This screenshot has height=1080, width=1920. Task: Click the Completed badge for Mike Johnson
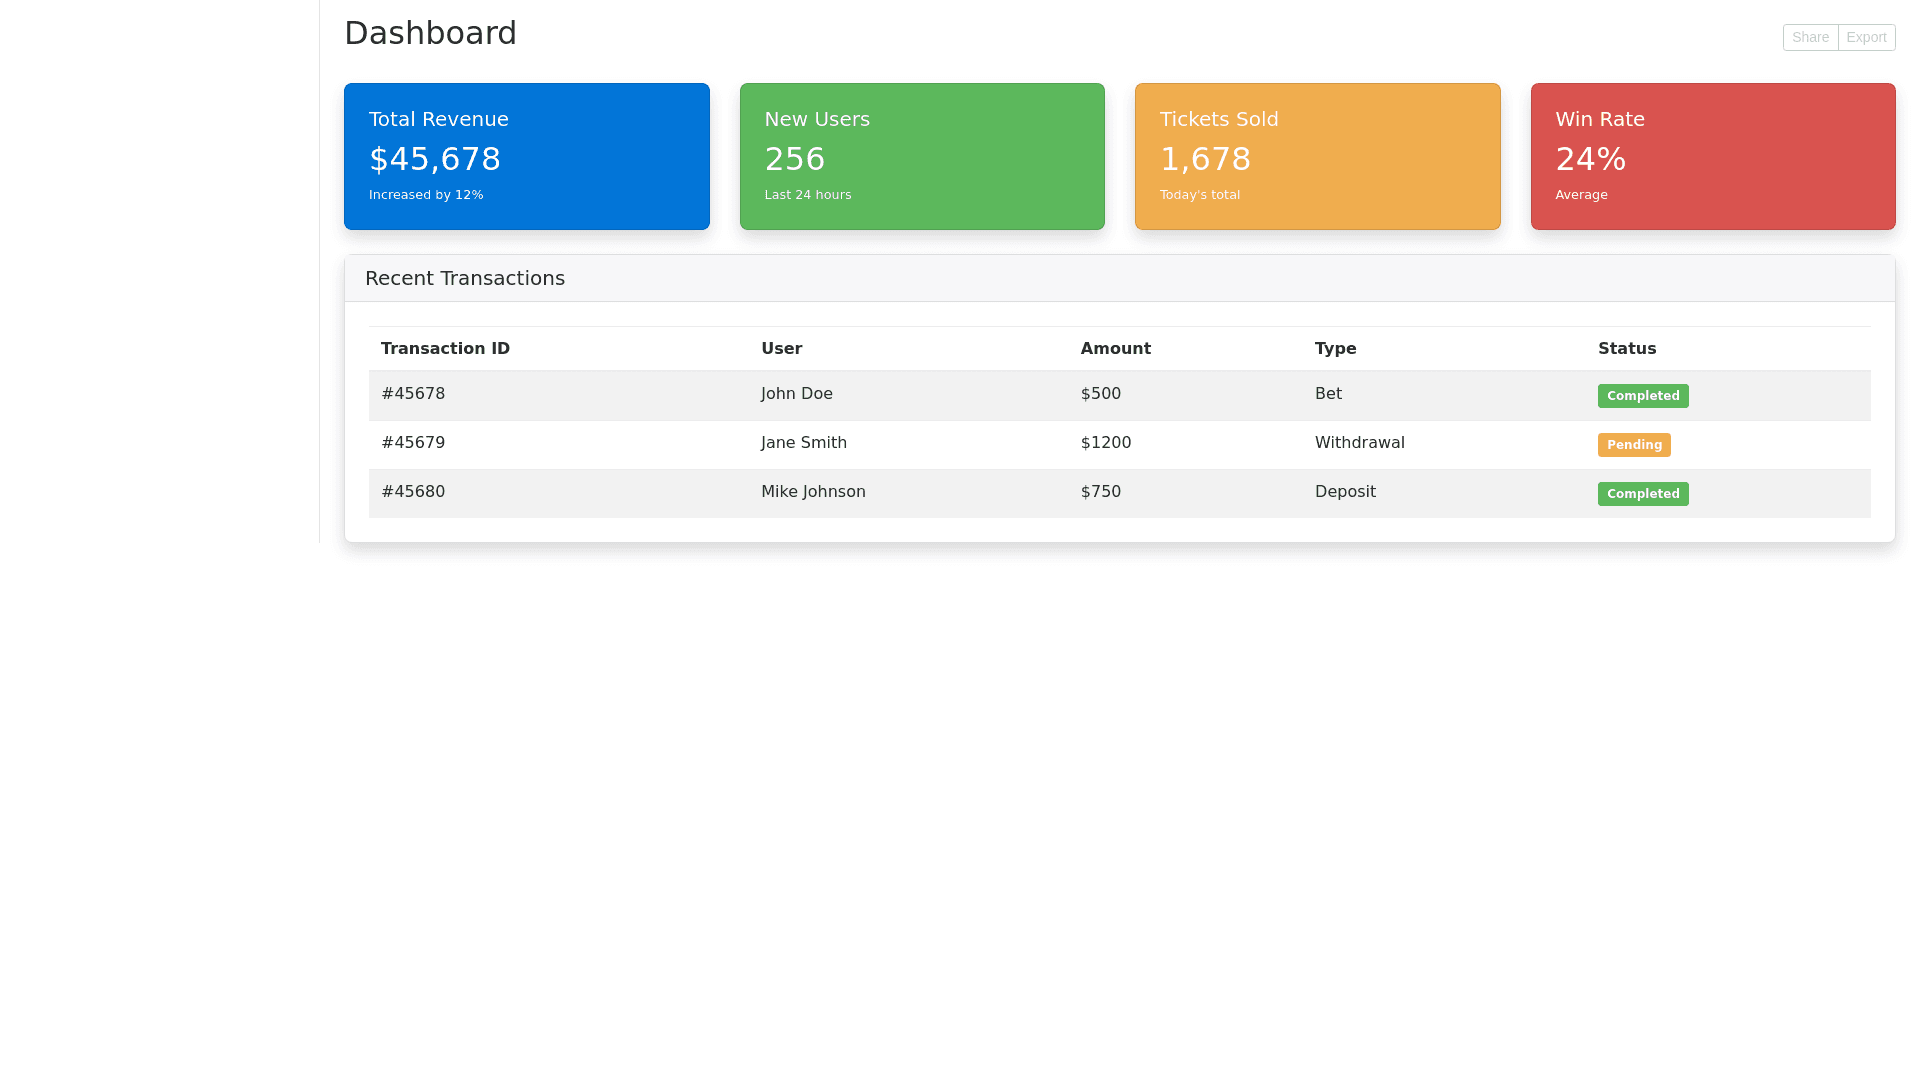tap(1643, 493)
